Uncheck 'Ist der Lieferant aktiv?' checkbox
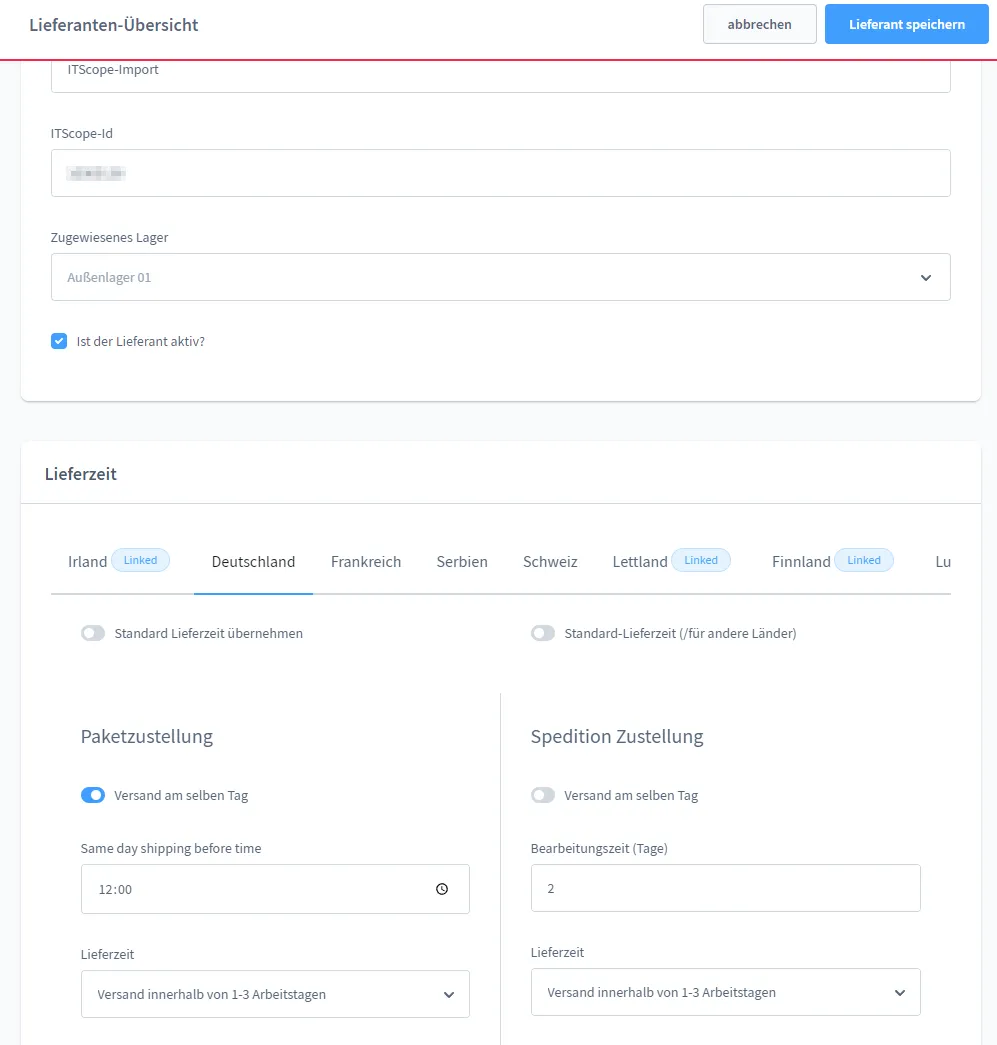Viewport: 997px width, 1045px height. coord(59,341)
